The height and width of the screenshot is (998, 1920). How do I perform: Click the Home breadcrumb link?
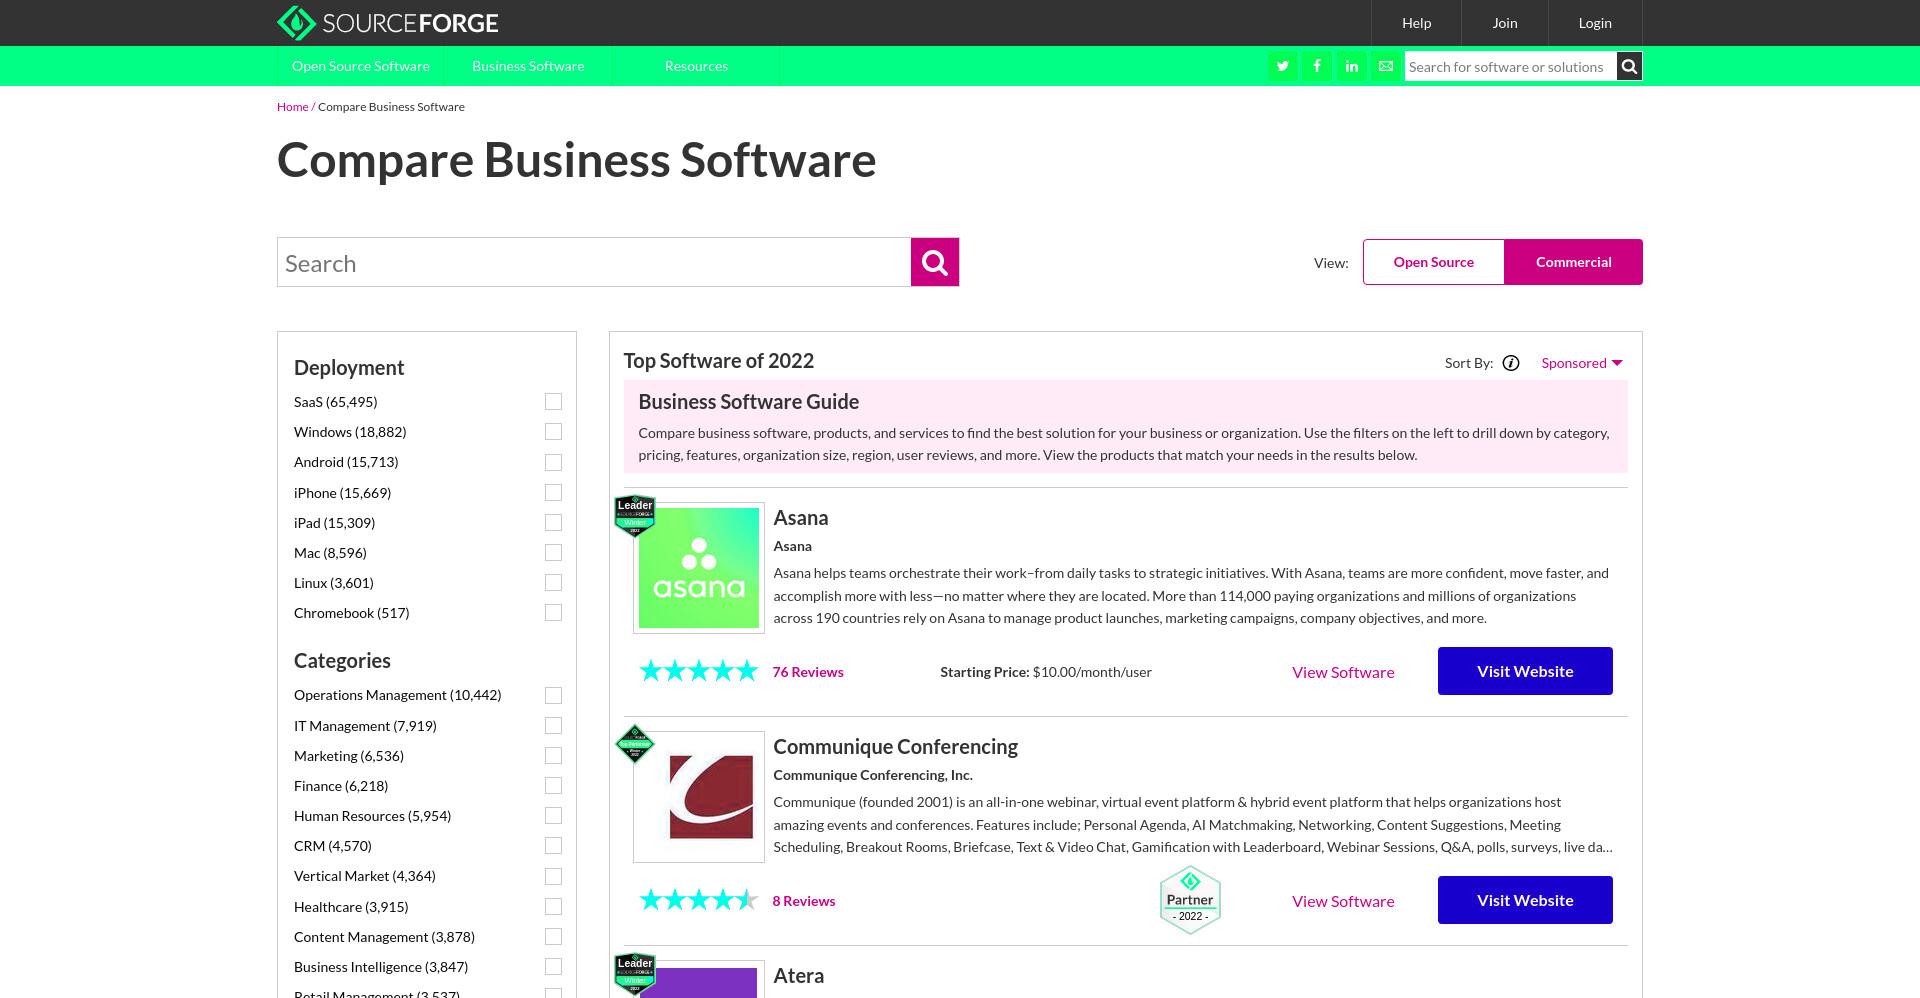click(x=292, y=107)
